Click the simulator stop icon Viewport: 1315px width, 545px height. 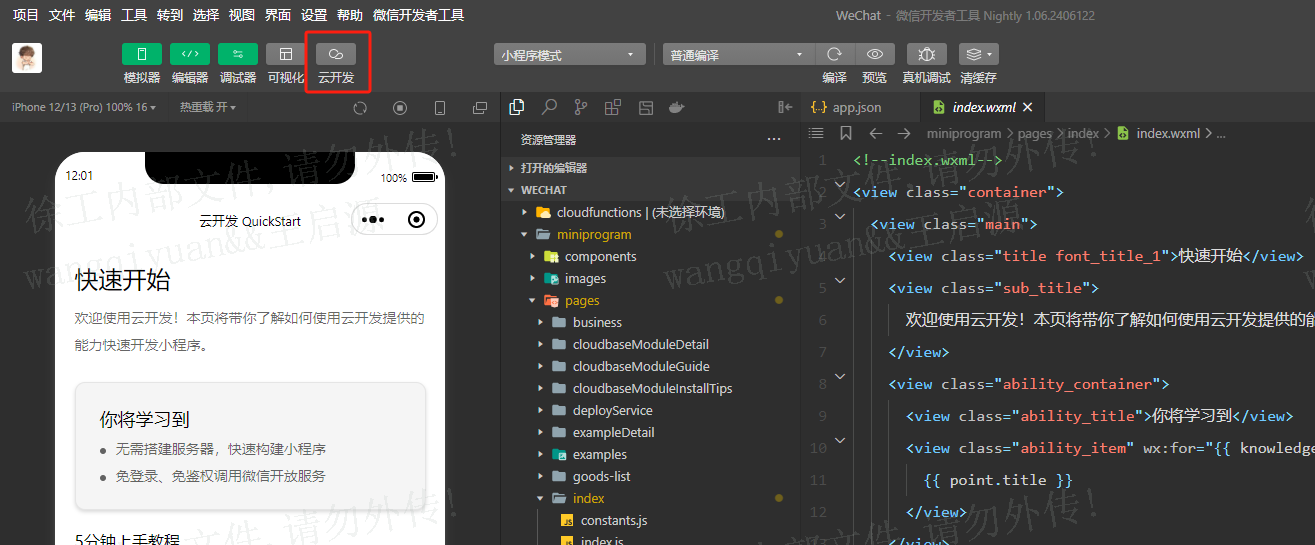click(400, 108)
